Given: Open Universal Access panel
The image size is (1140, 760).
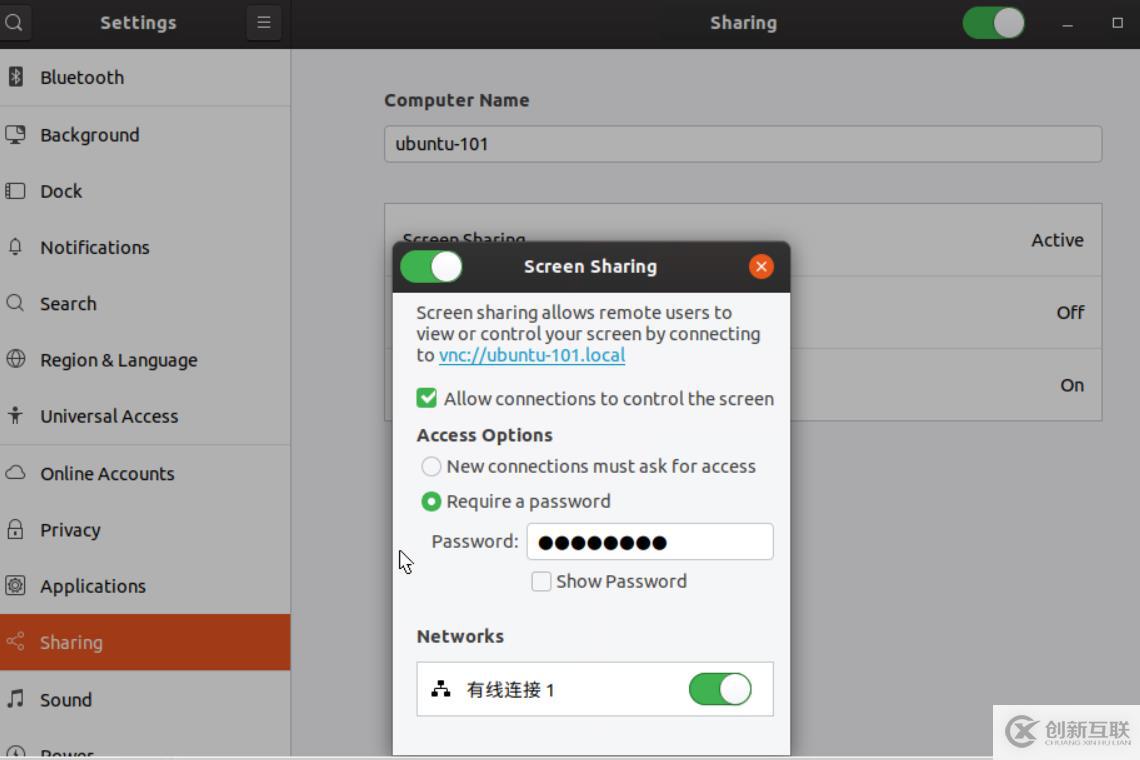Looking at the screenshot, I should point(145,416).
